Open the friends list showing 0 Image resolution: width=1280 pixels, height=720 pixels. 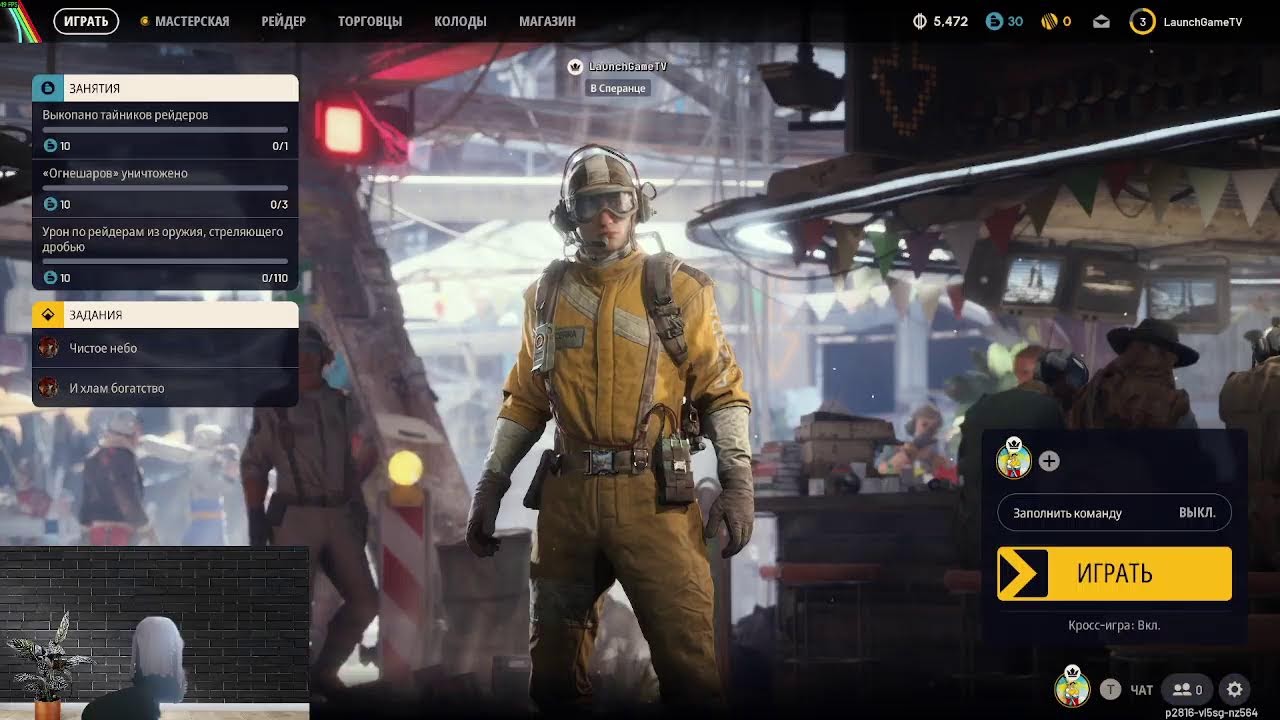[1187, 689]
